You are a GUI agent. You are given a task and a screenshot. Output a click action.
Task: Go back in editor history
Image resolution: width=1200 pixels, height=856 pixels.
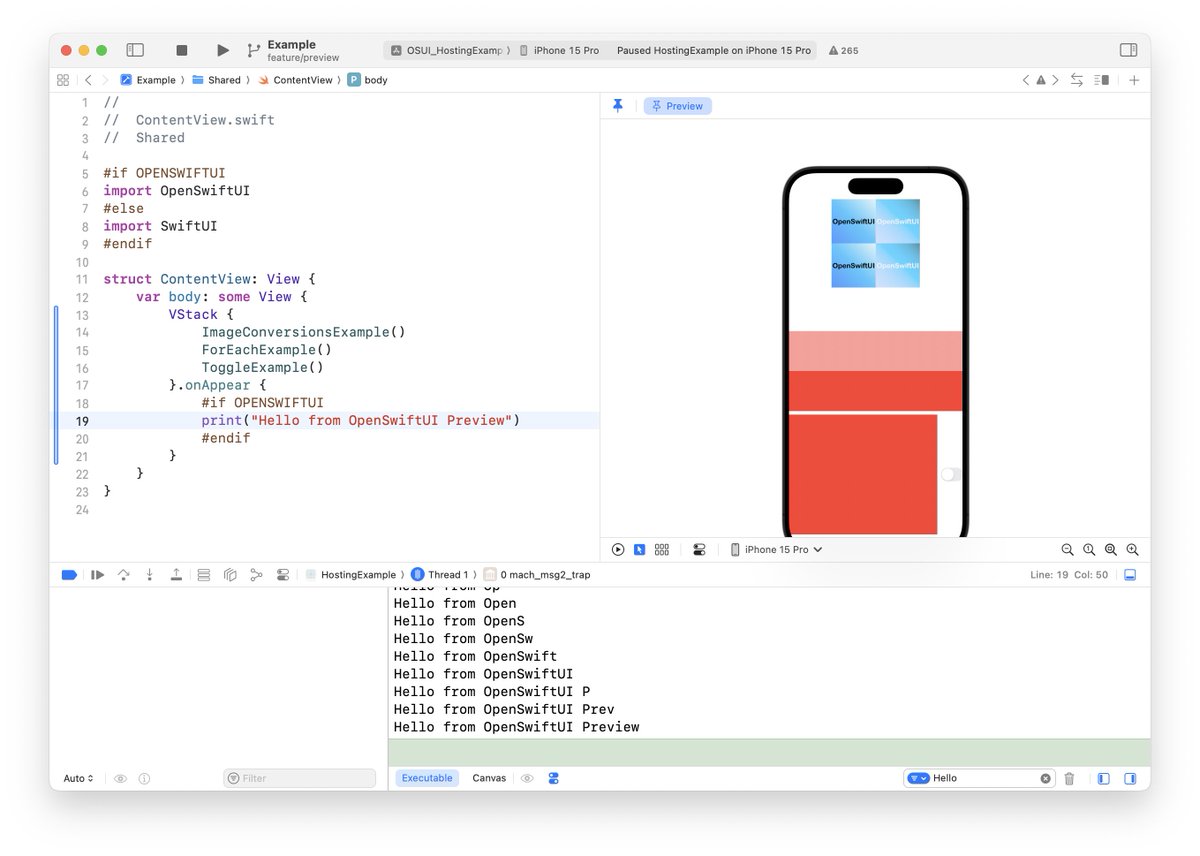88,80
